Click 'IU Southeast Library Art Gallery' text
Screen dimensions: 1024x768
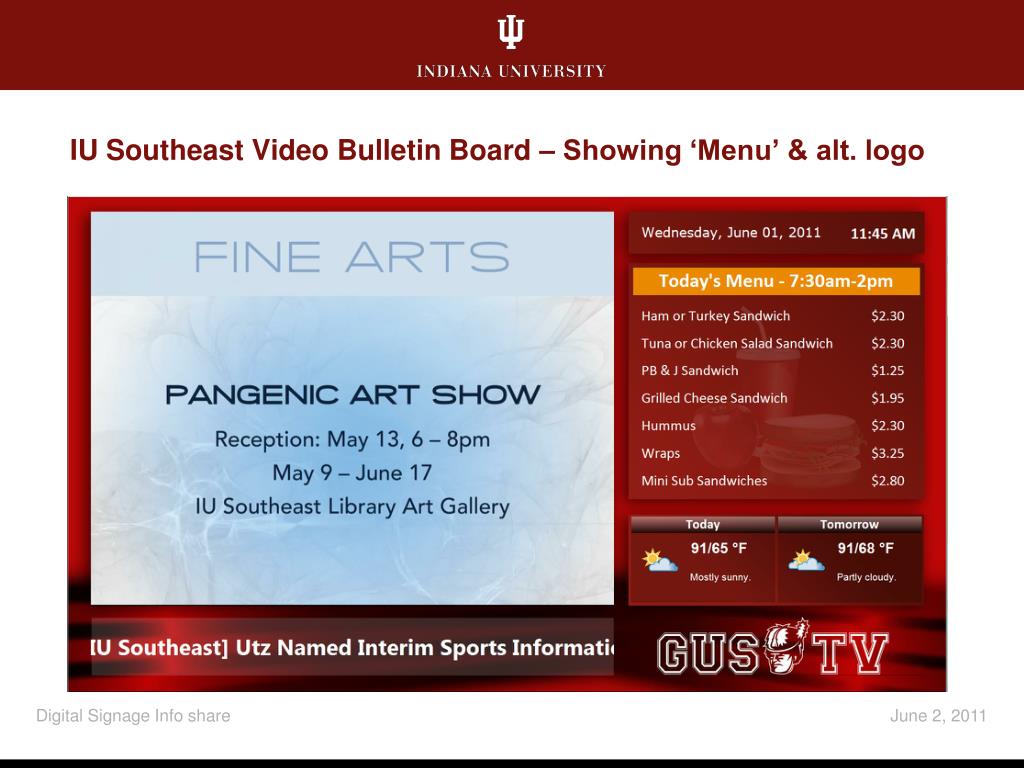click(x=353, y=507)
